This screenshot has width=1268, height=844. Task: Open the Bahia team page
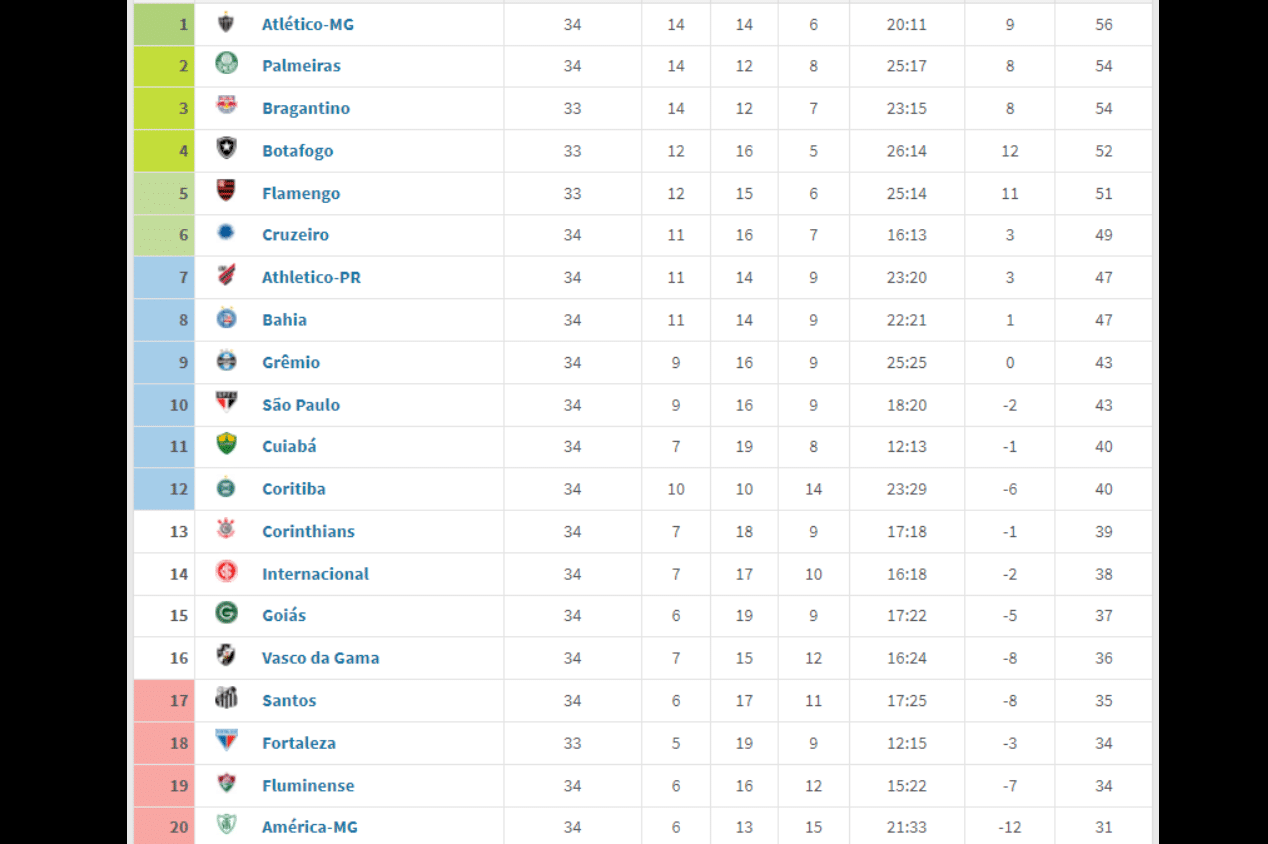pyautogui.click(x=284, y=319)
